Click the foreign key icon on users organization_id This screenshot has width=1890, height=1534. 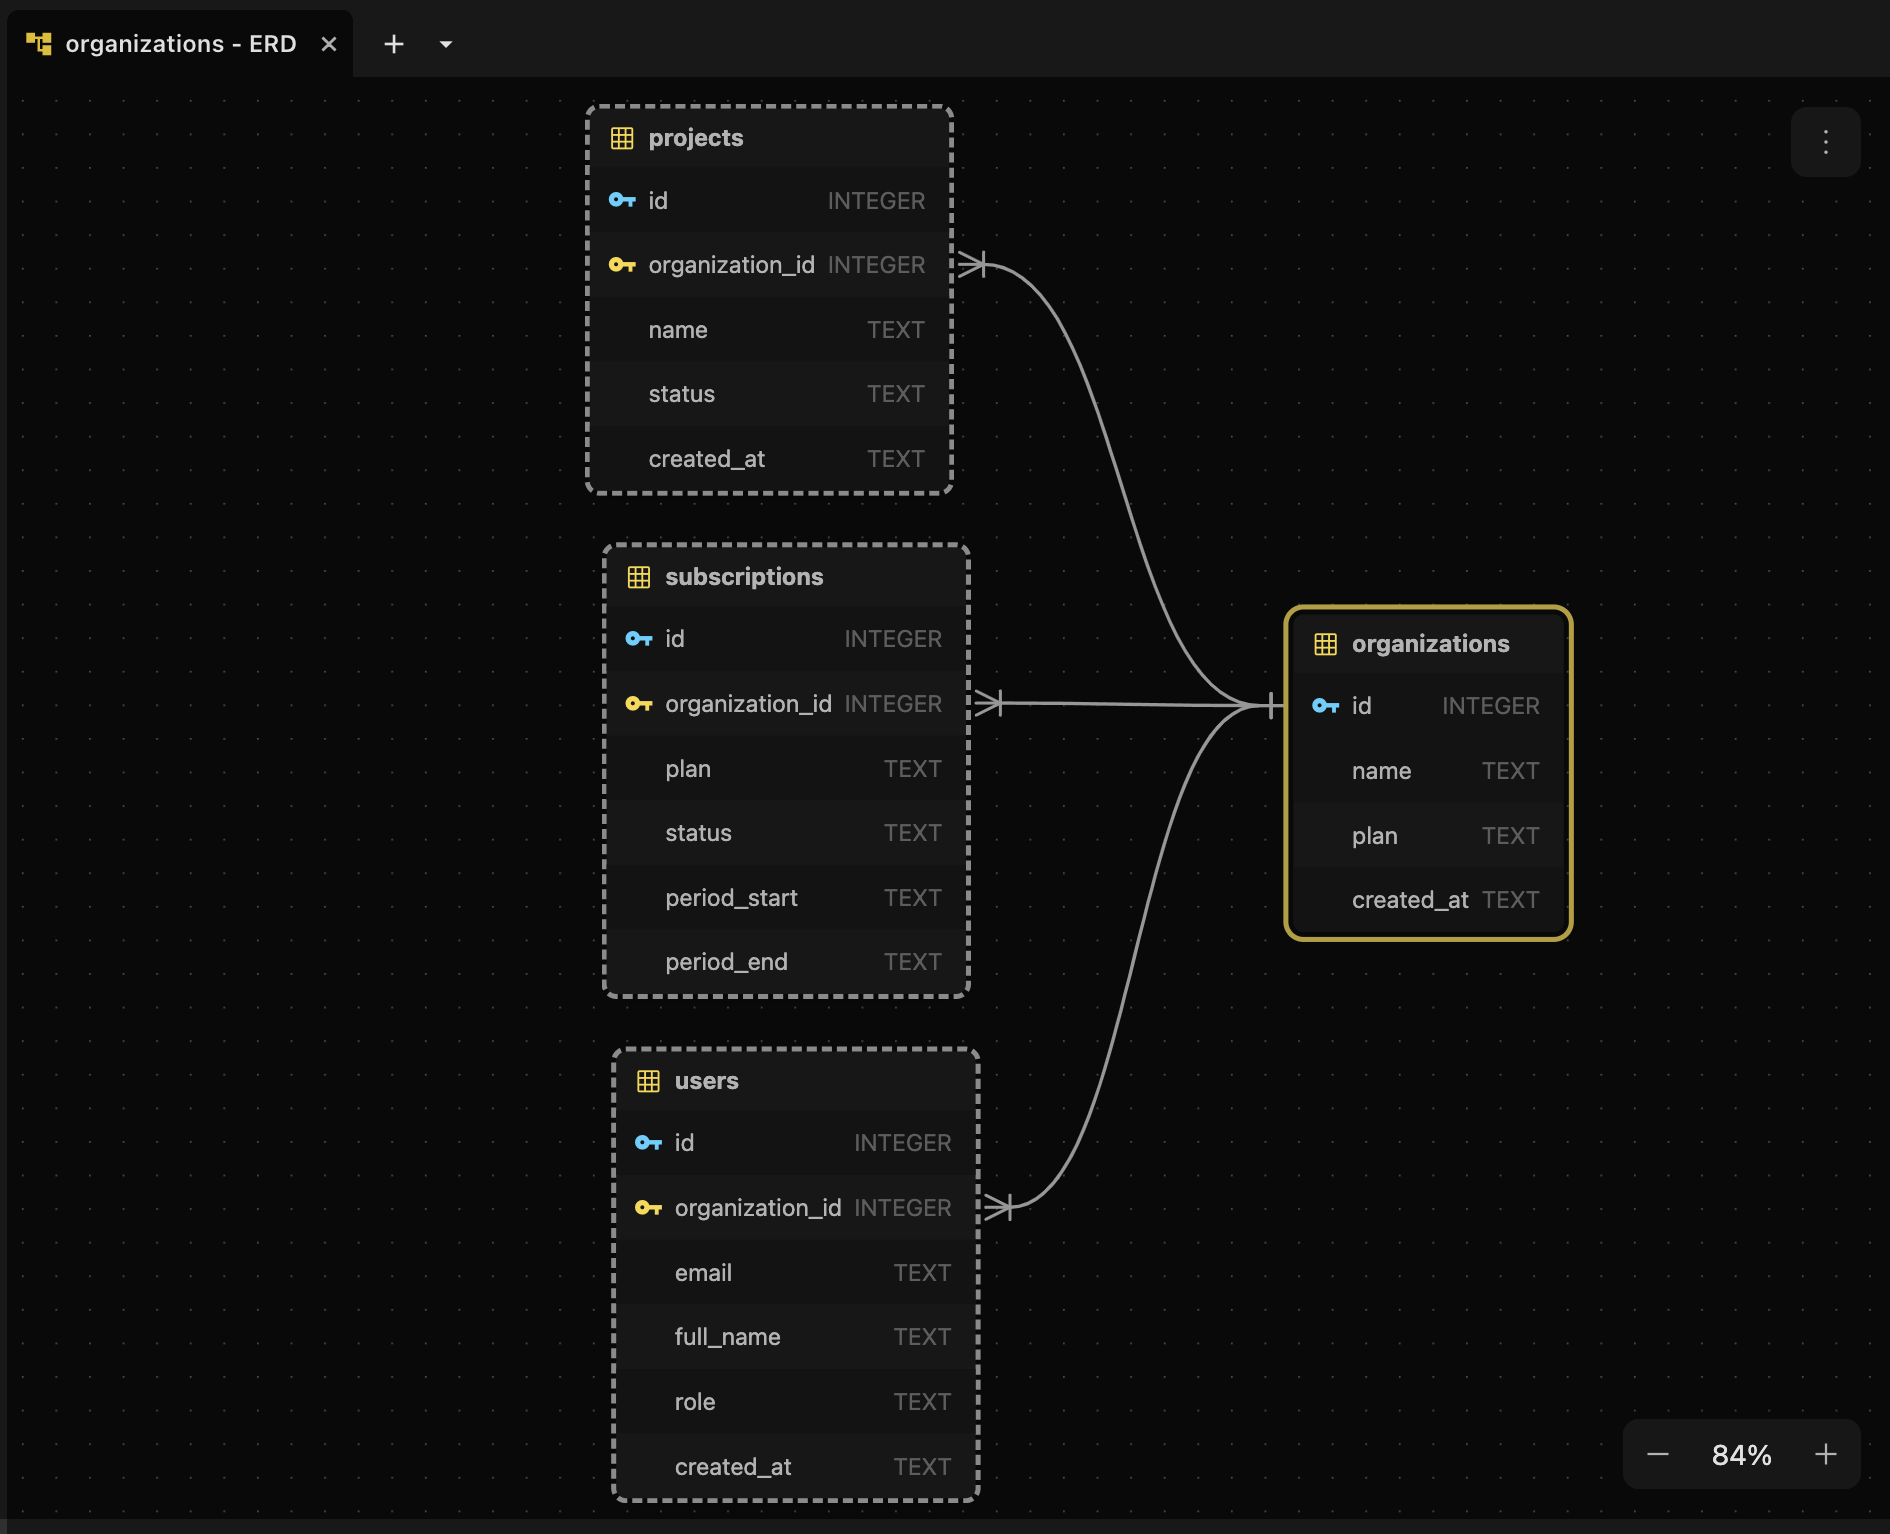coord(649,1207)
